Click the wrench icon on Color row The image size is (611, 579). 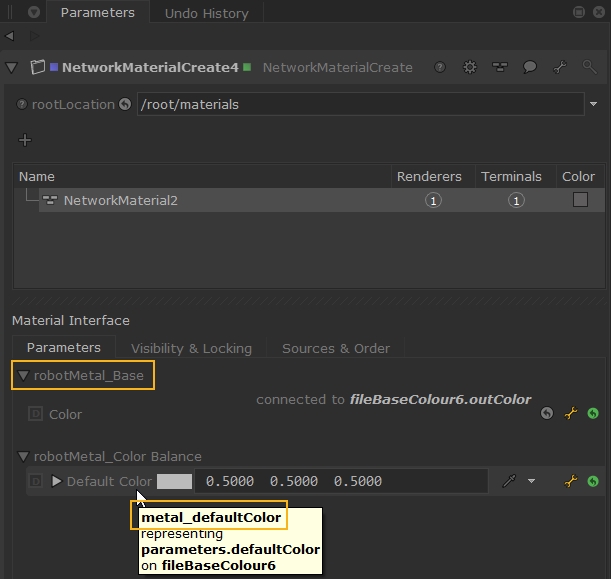tap(571, 413)
